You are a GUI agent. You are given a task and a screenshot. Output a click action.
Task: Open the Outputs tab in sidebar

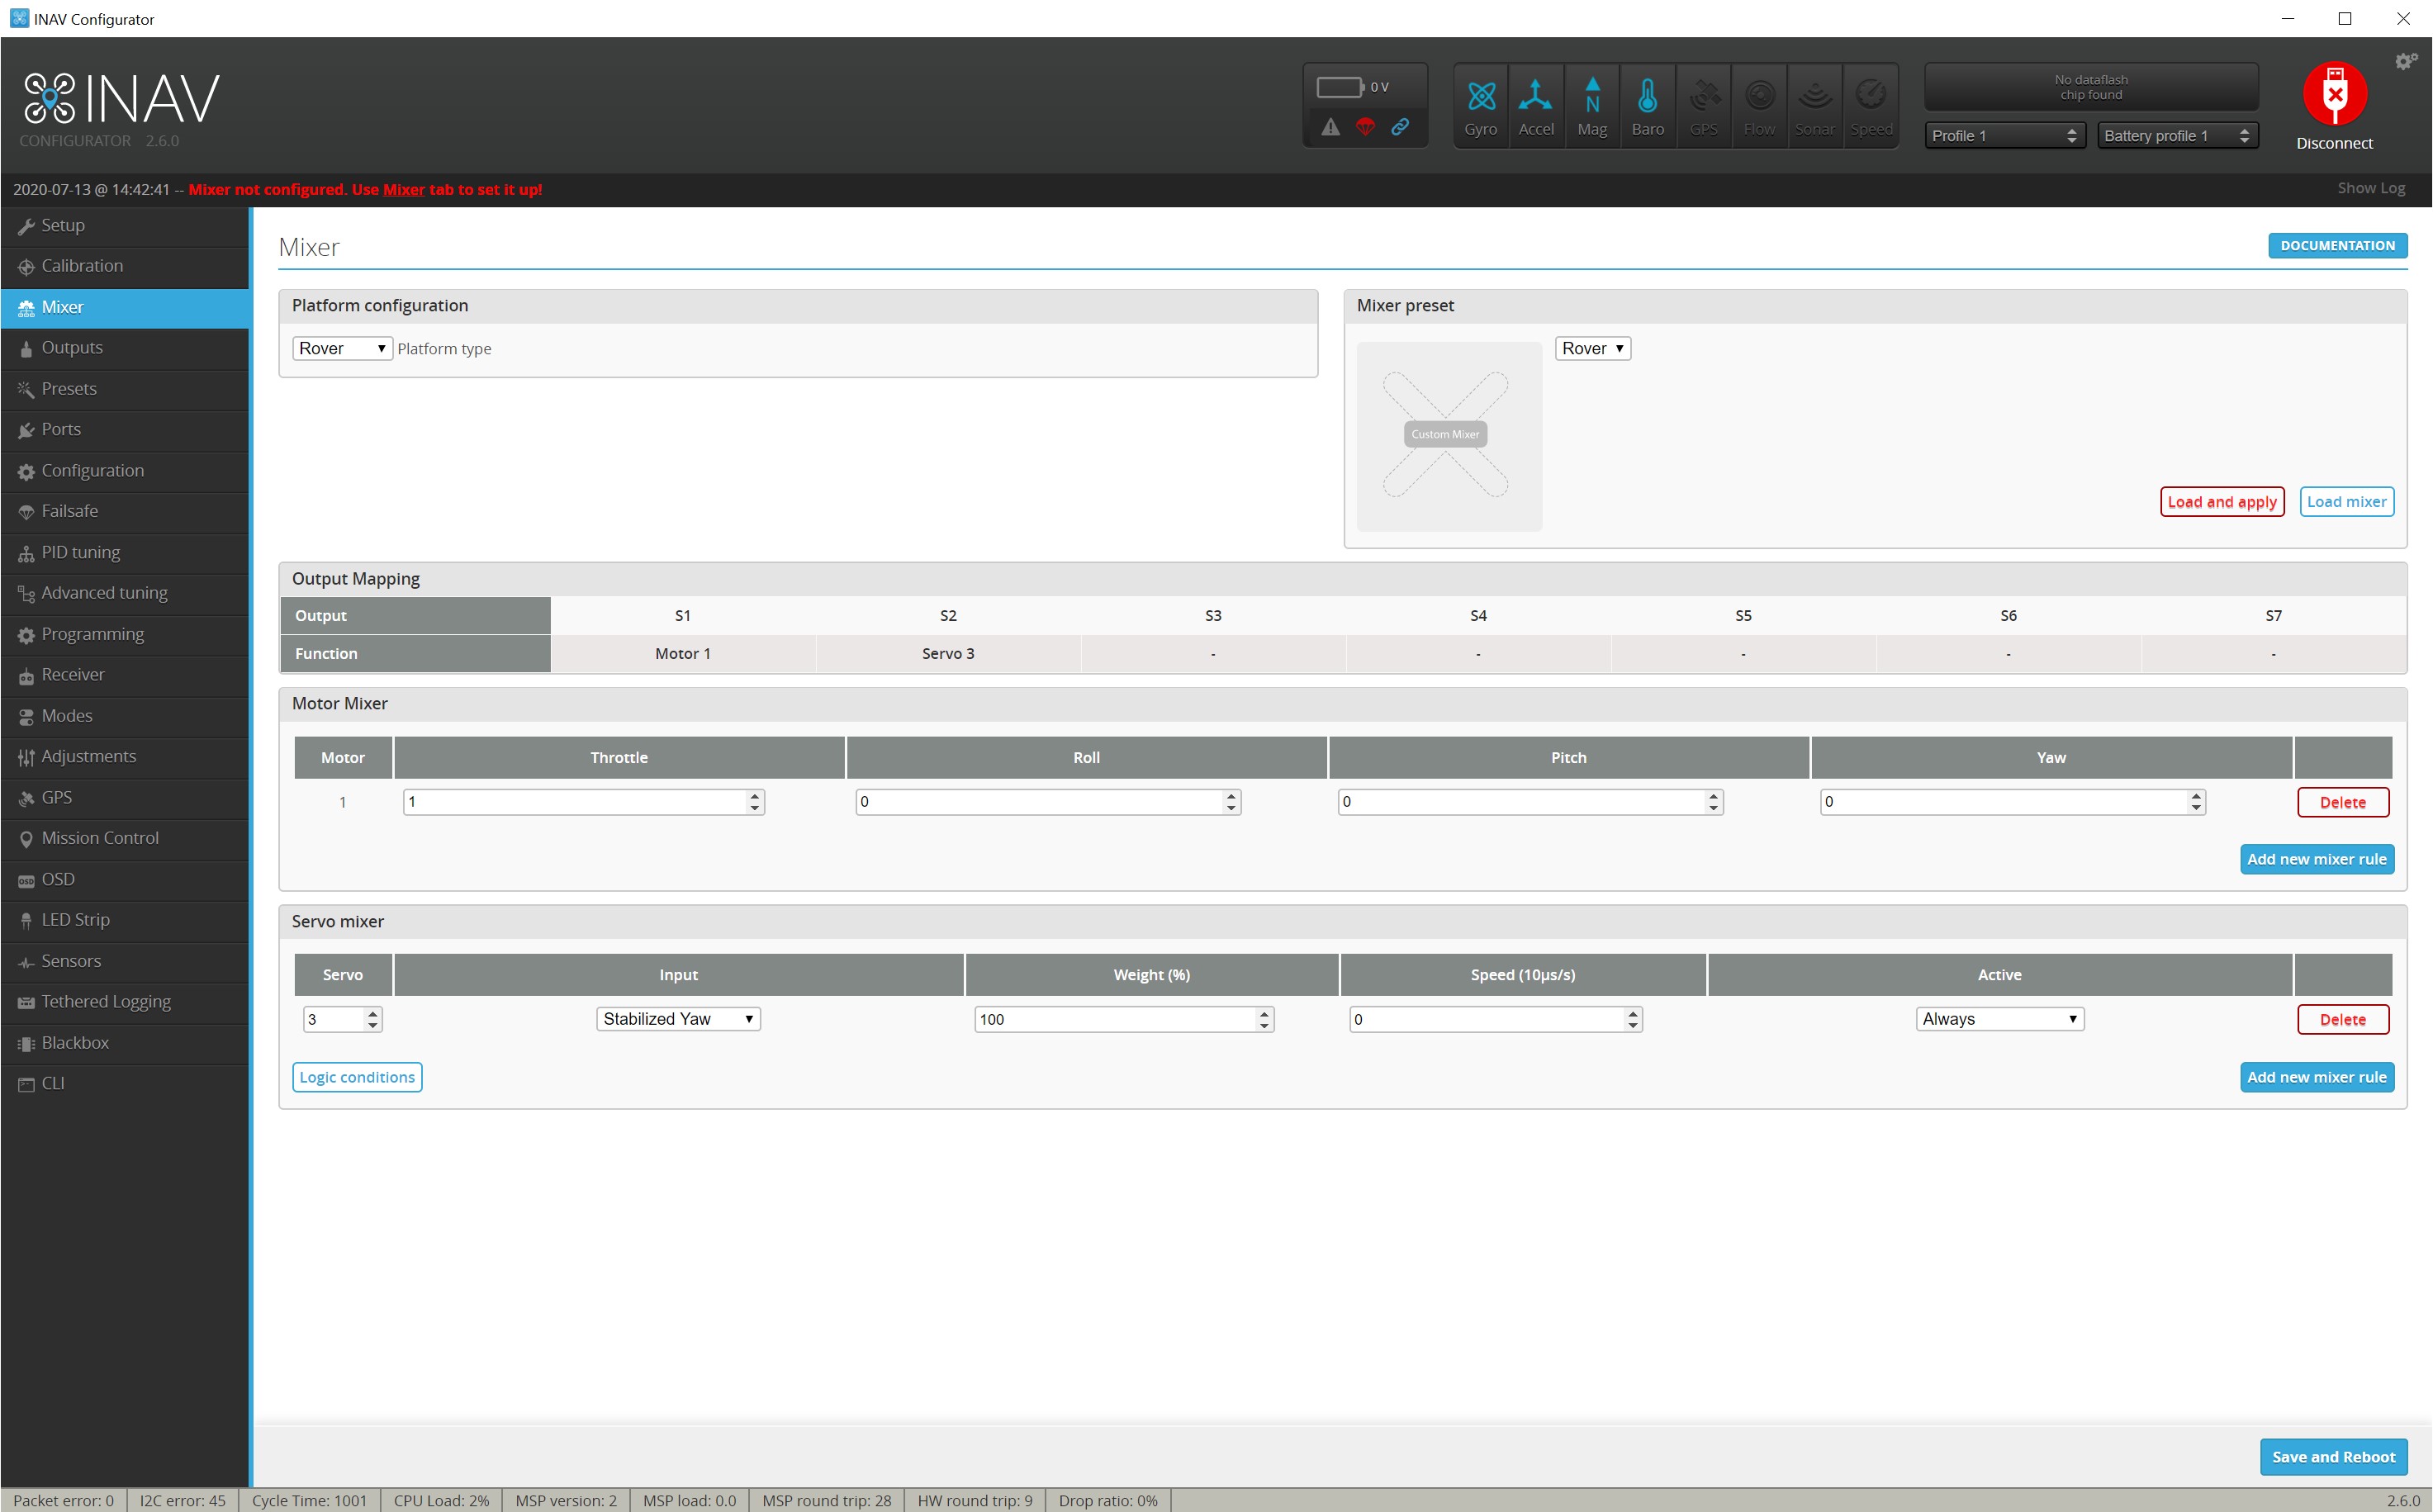pos(72,348)
